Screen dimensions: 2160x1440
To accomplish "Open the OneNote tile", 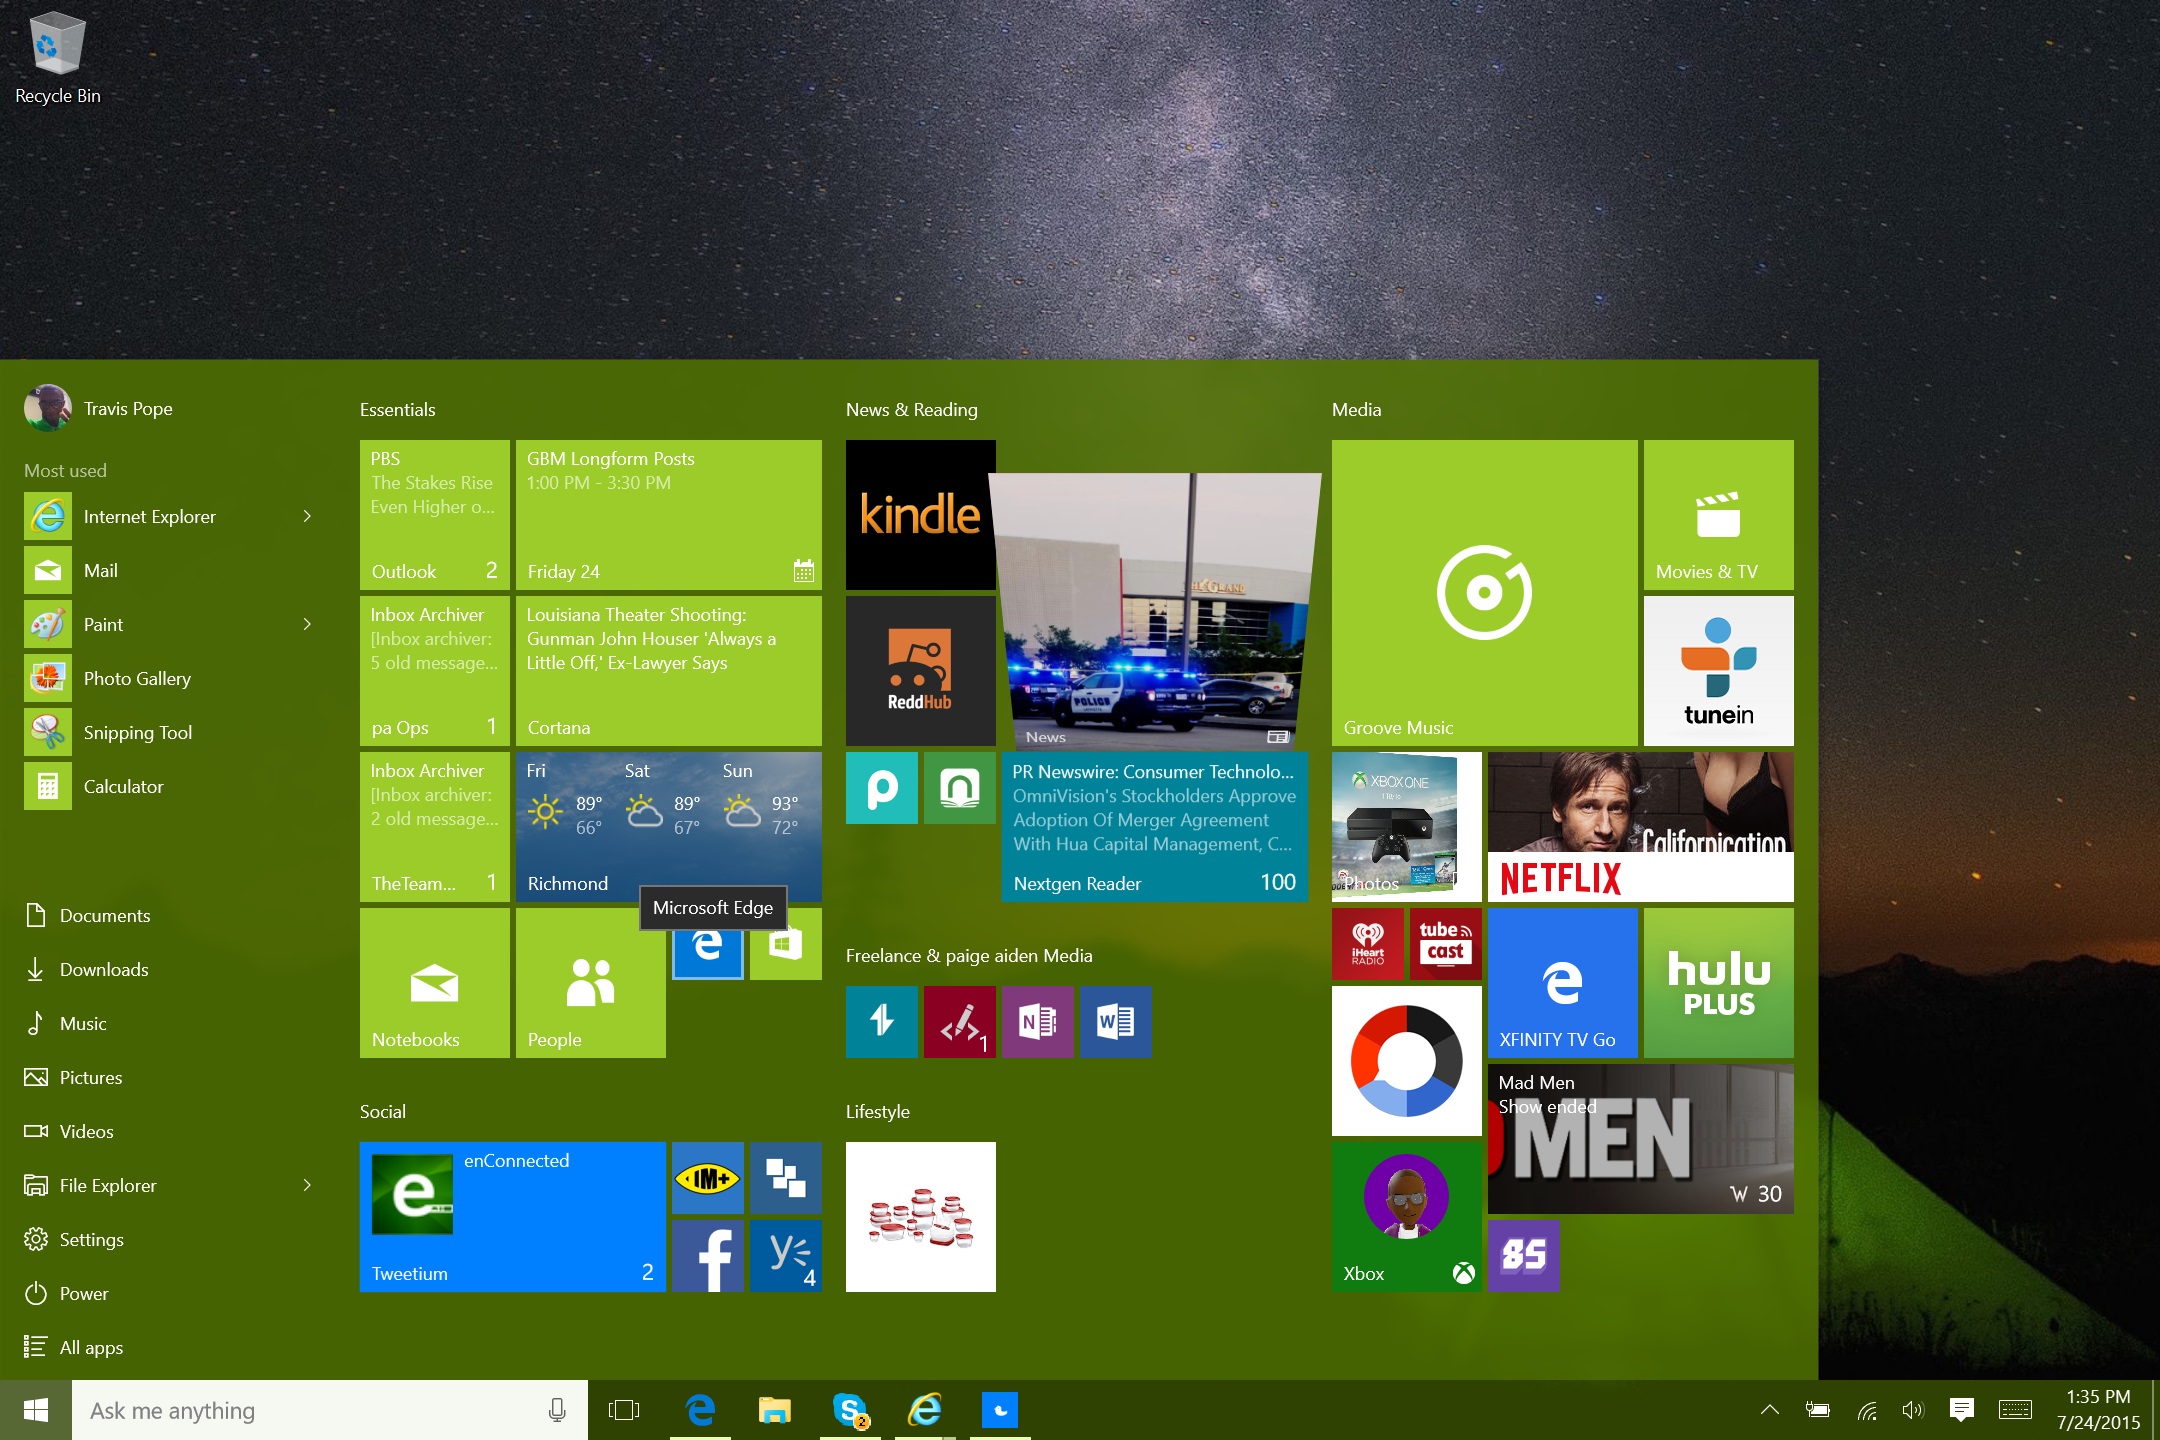I will pos(1037,1021).
